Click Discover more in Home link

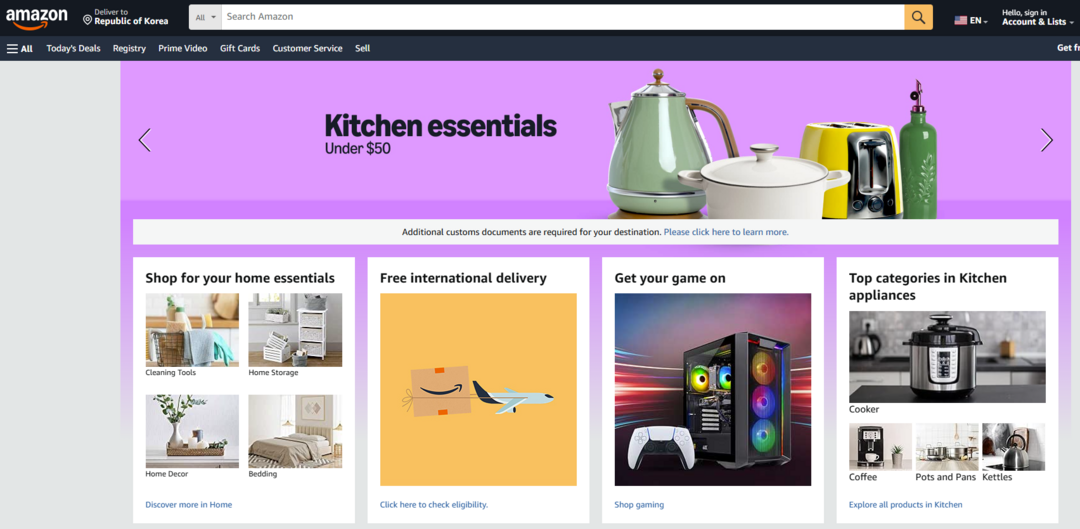189,505
